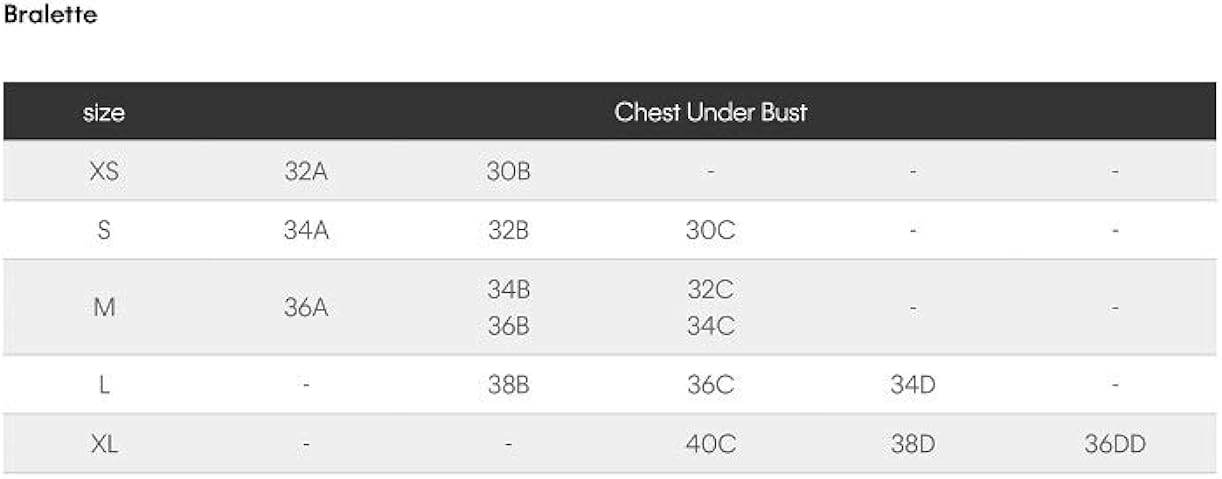1222x479 pixels.
Task: Click the 32A cell
Action: (x=306, y=171)
